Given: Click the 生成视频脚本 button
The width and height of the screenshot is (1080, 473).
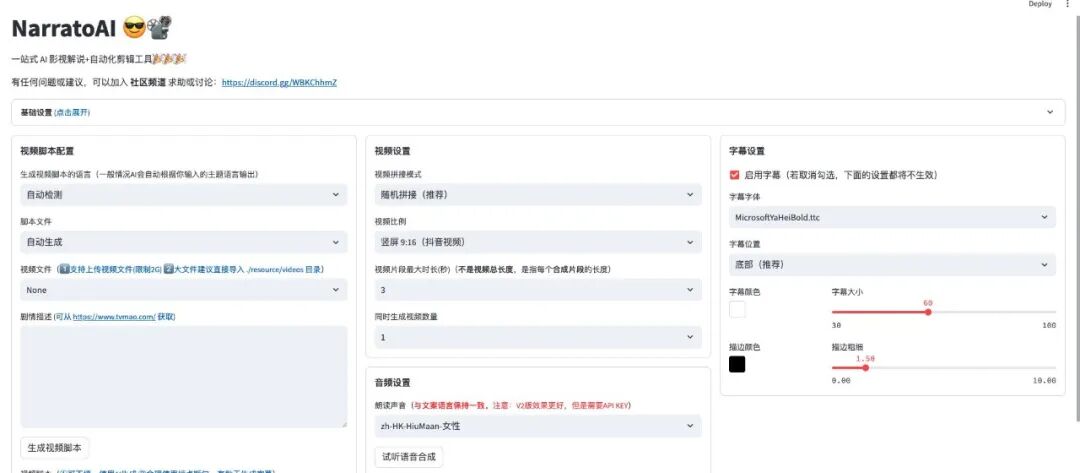Looking at the screenshot, I should click(x=54, y=448).
